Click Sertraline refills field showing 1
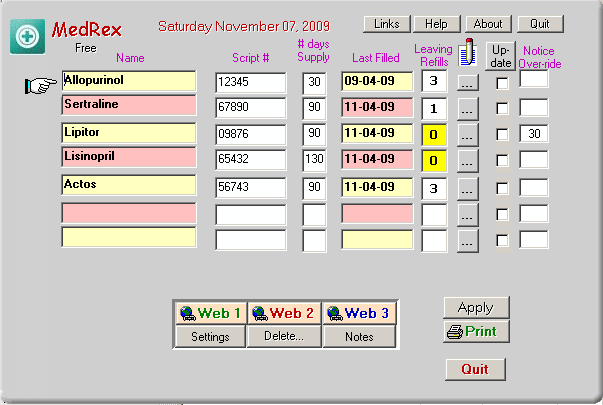 pyautogui.click(x=434, y=109)
